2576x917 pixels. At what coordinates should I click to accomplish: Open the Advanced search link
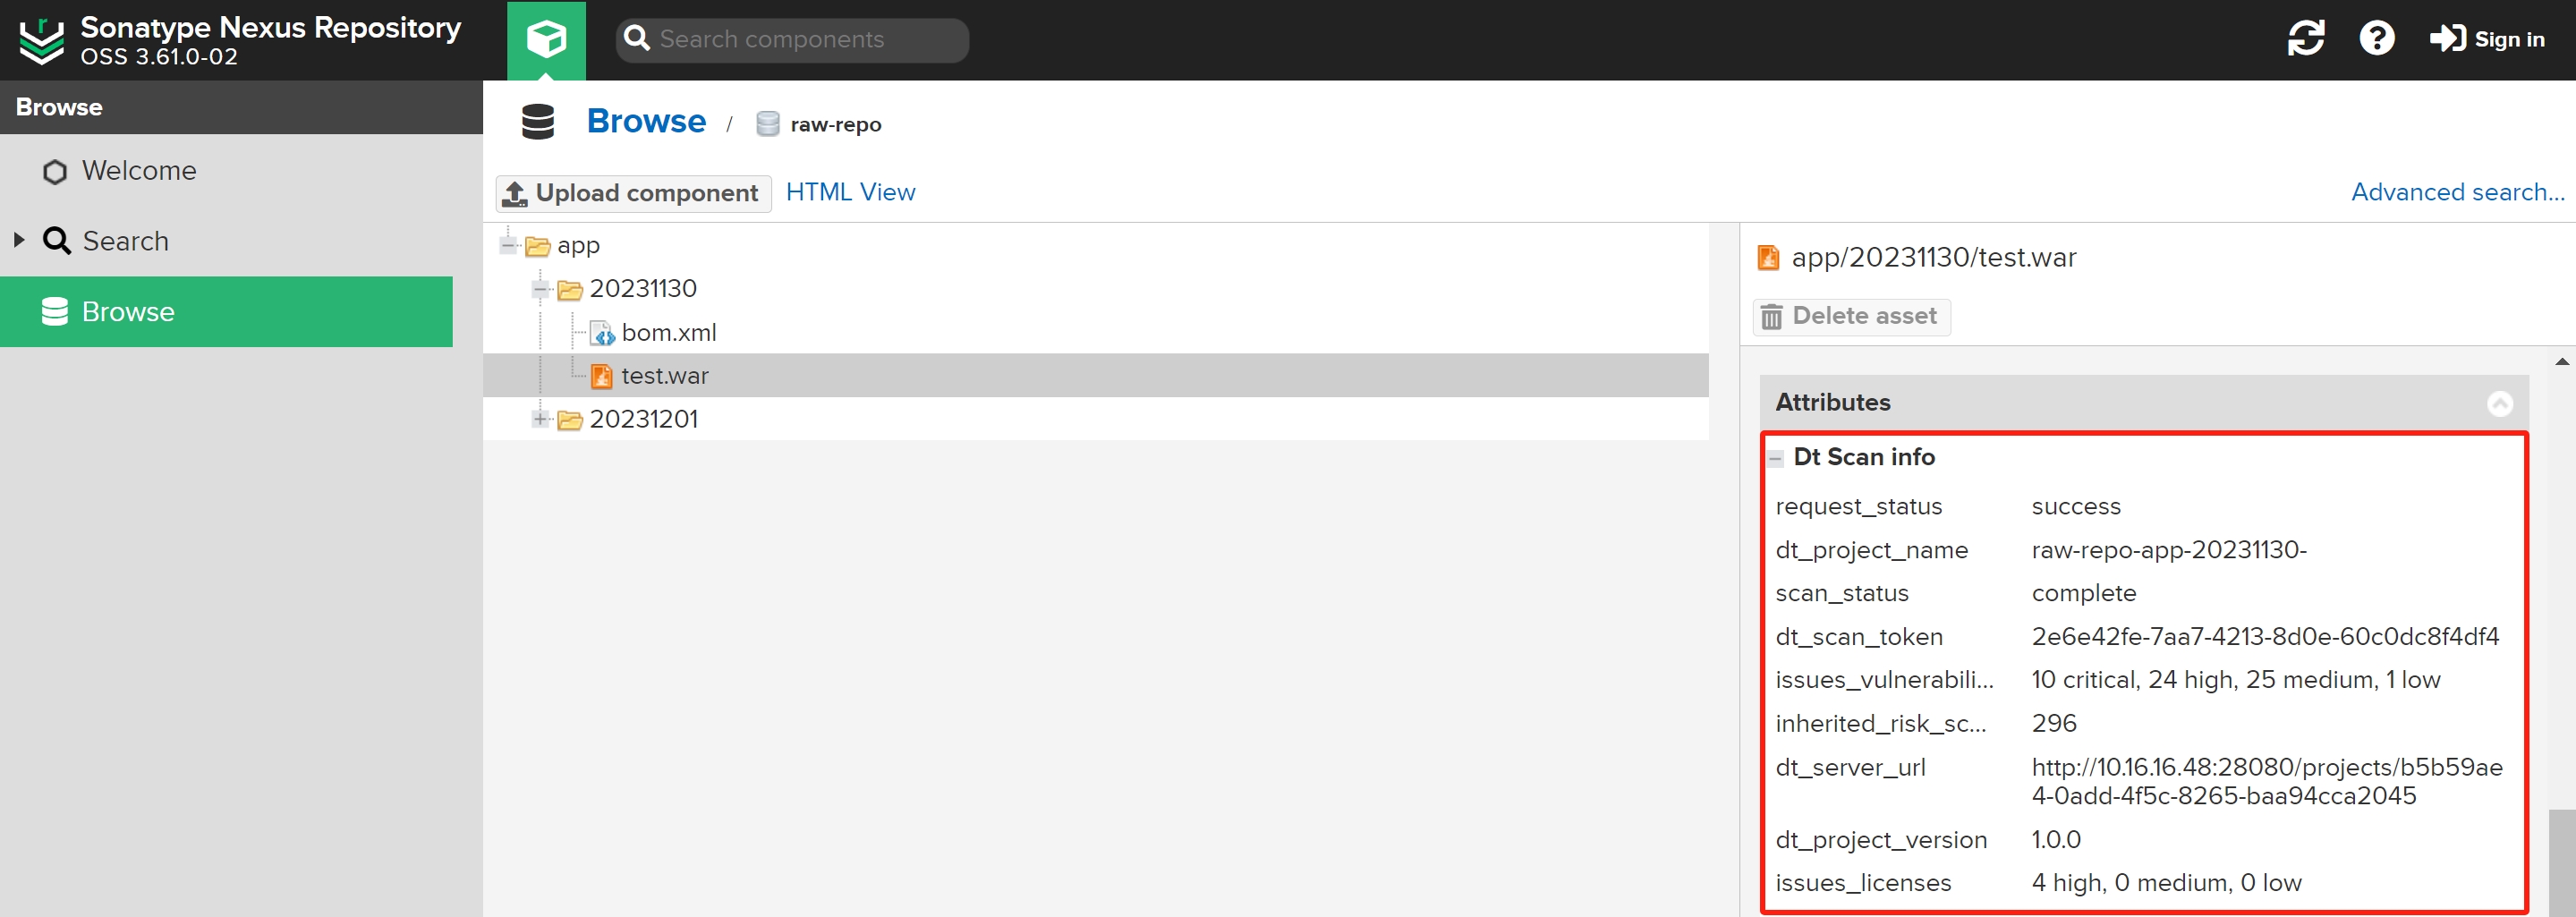pyautogui.click(x=2457, y=192)
